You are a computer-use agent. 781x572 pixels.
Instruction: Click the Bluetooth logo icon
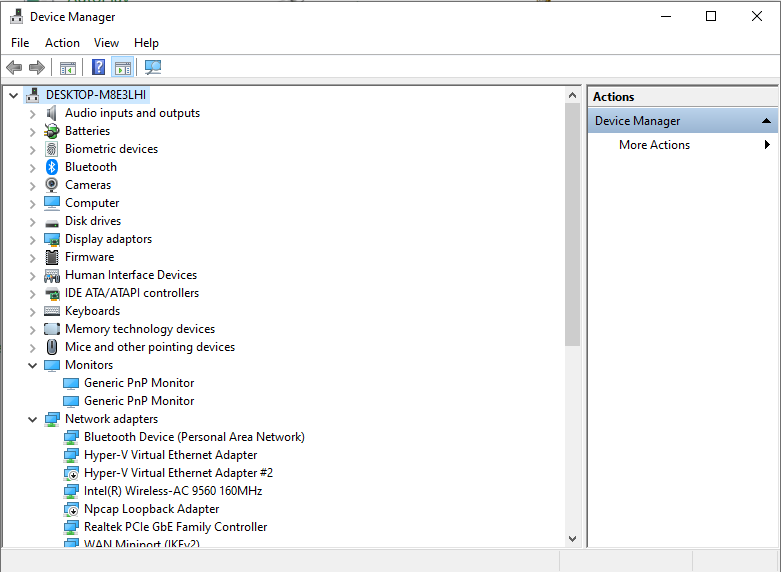coord(51,167)
